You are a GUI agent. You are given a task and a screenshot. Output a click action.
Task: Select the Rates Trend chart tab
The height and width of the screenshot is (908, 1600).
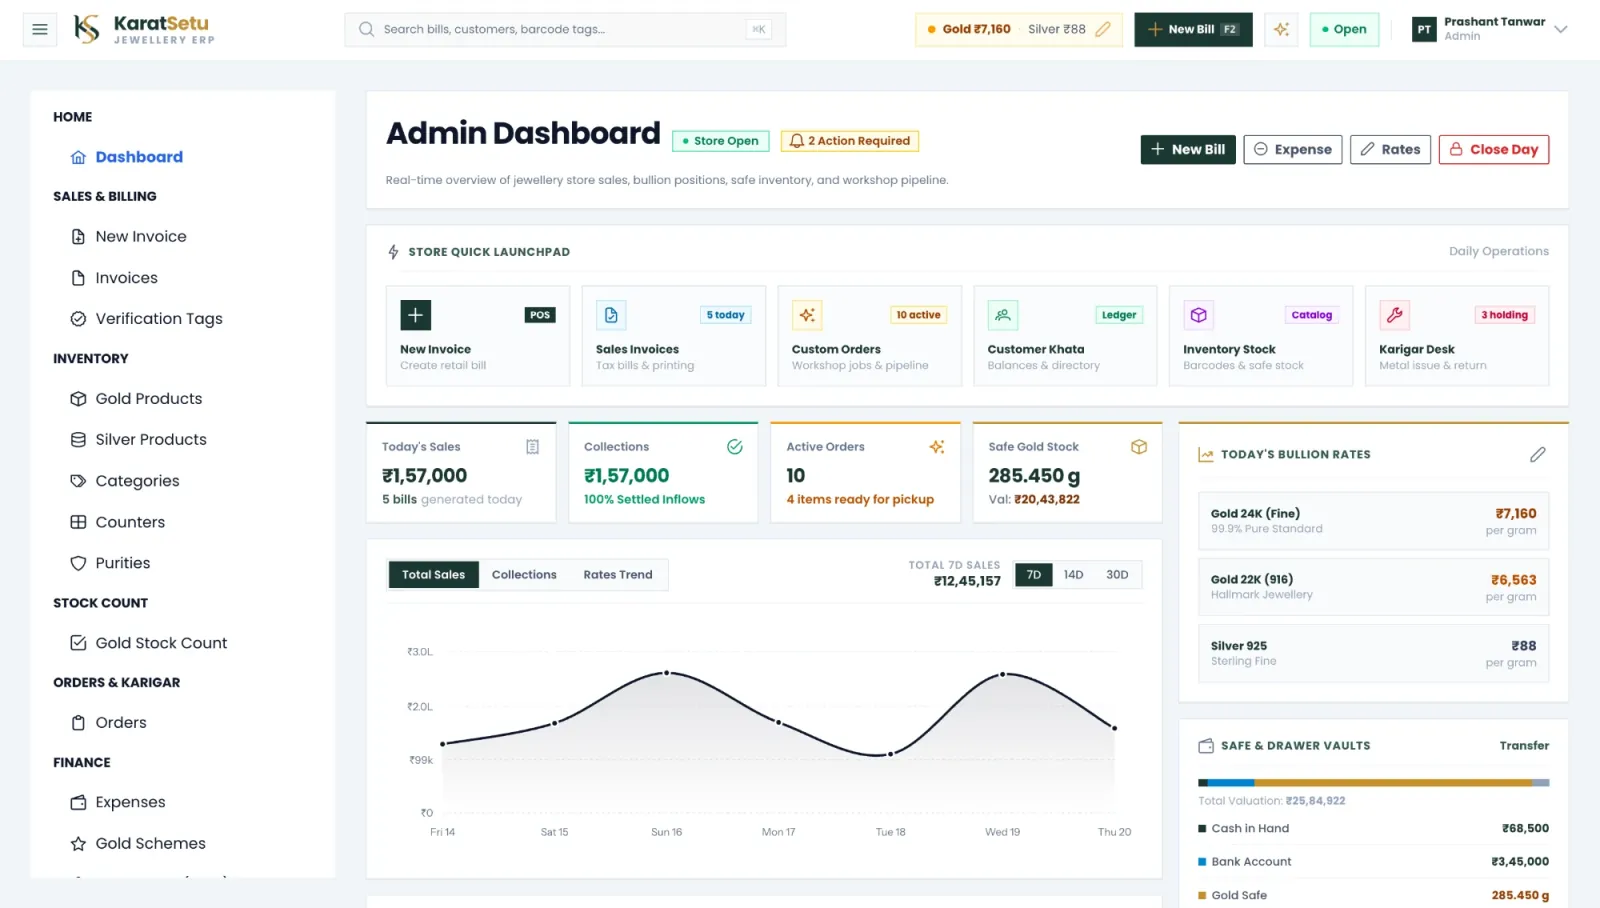coord(618,575)
